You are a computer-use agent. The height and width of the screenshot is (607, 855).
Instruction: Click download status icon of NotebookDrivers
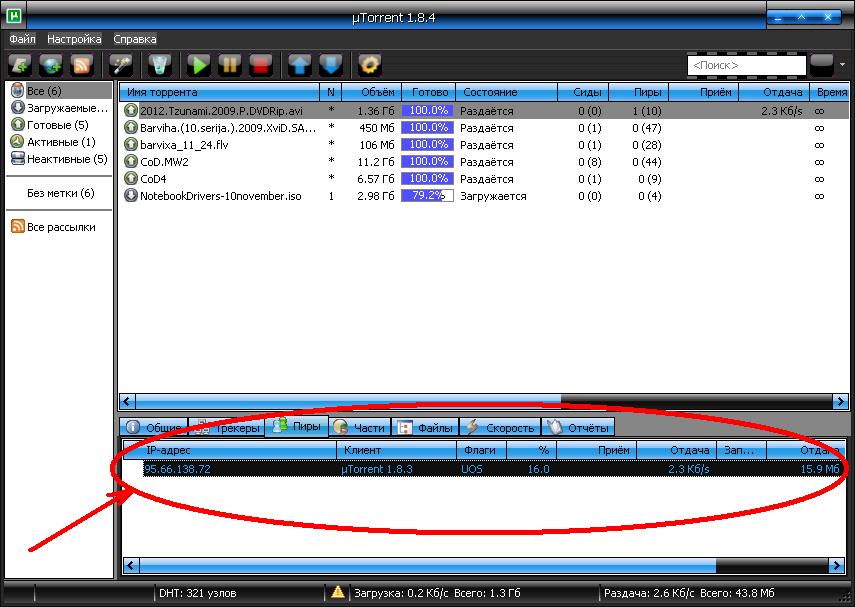(x=131, y=195)
